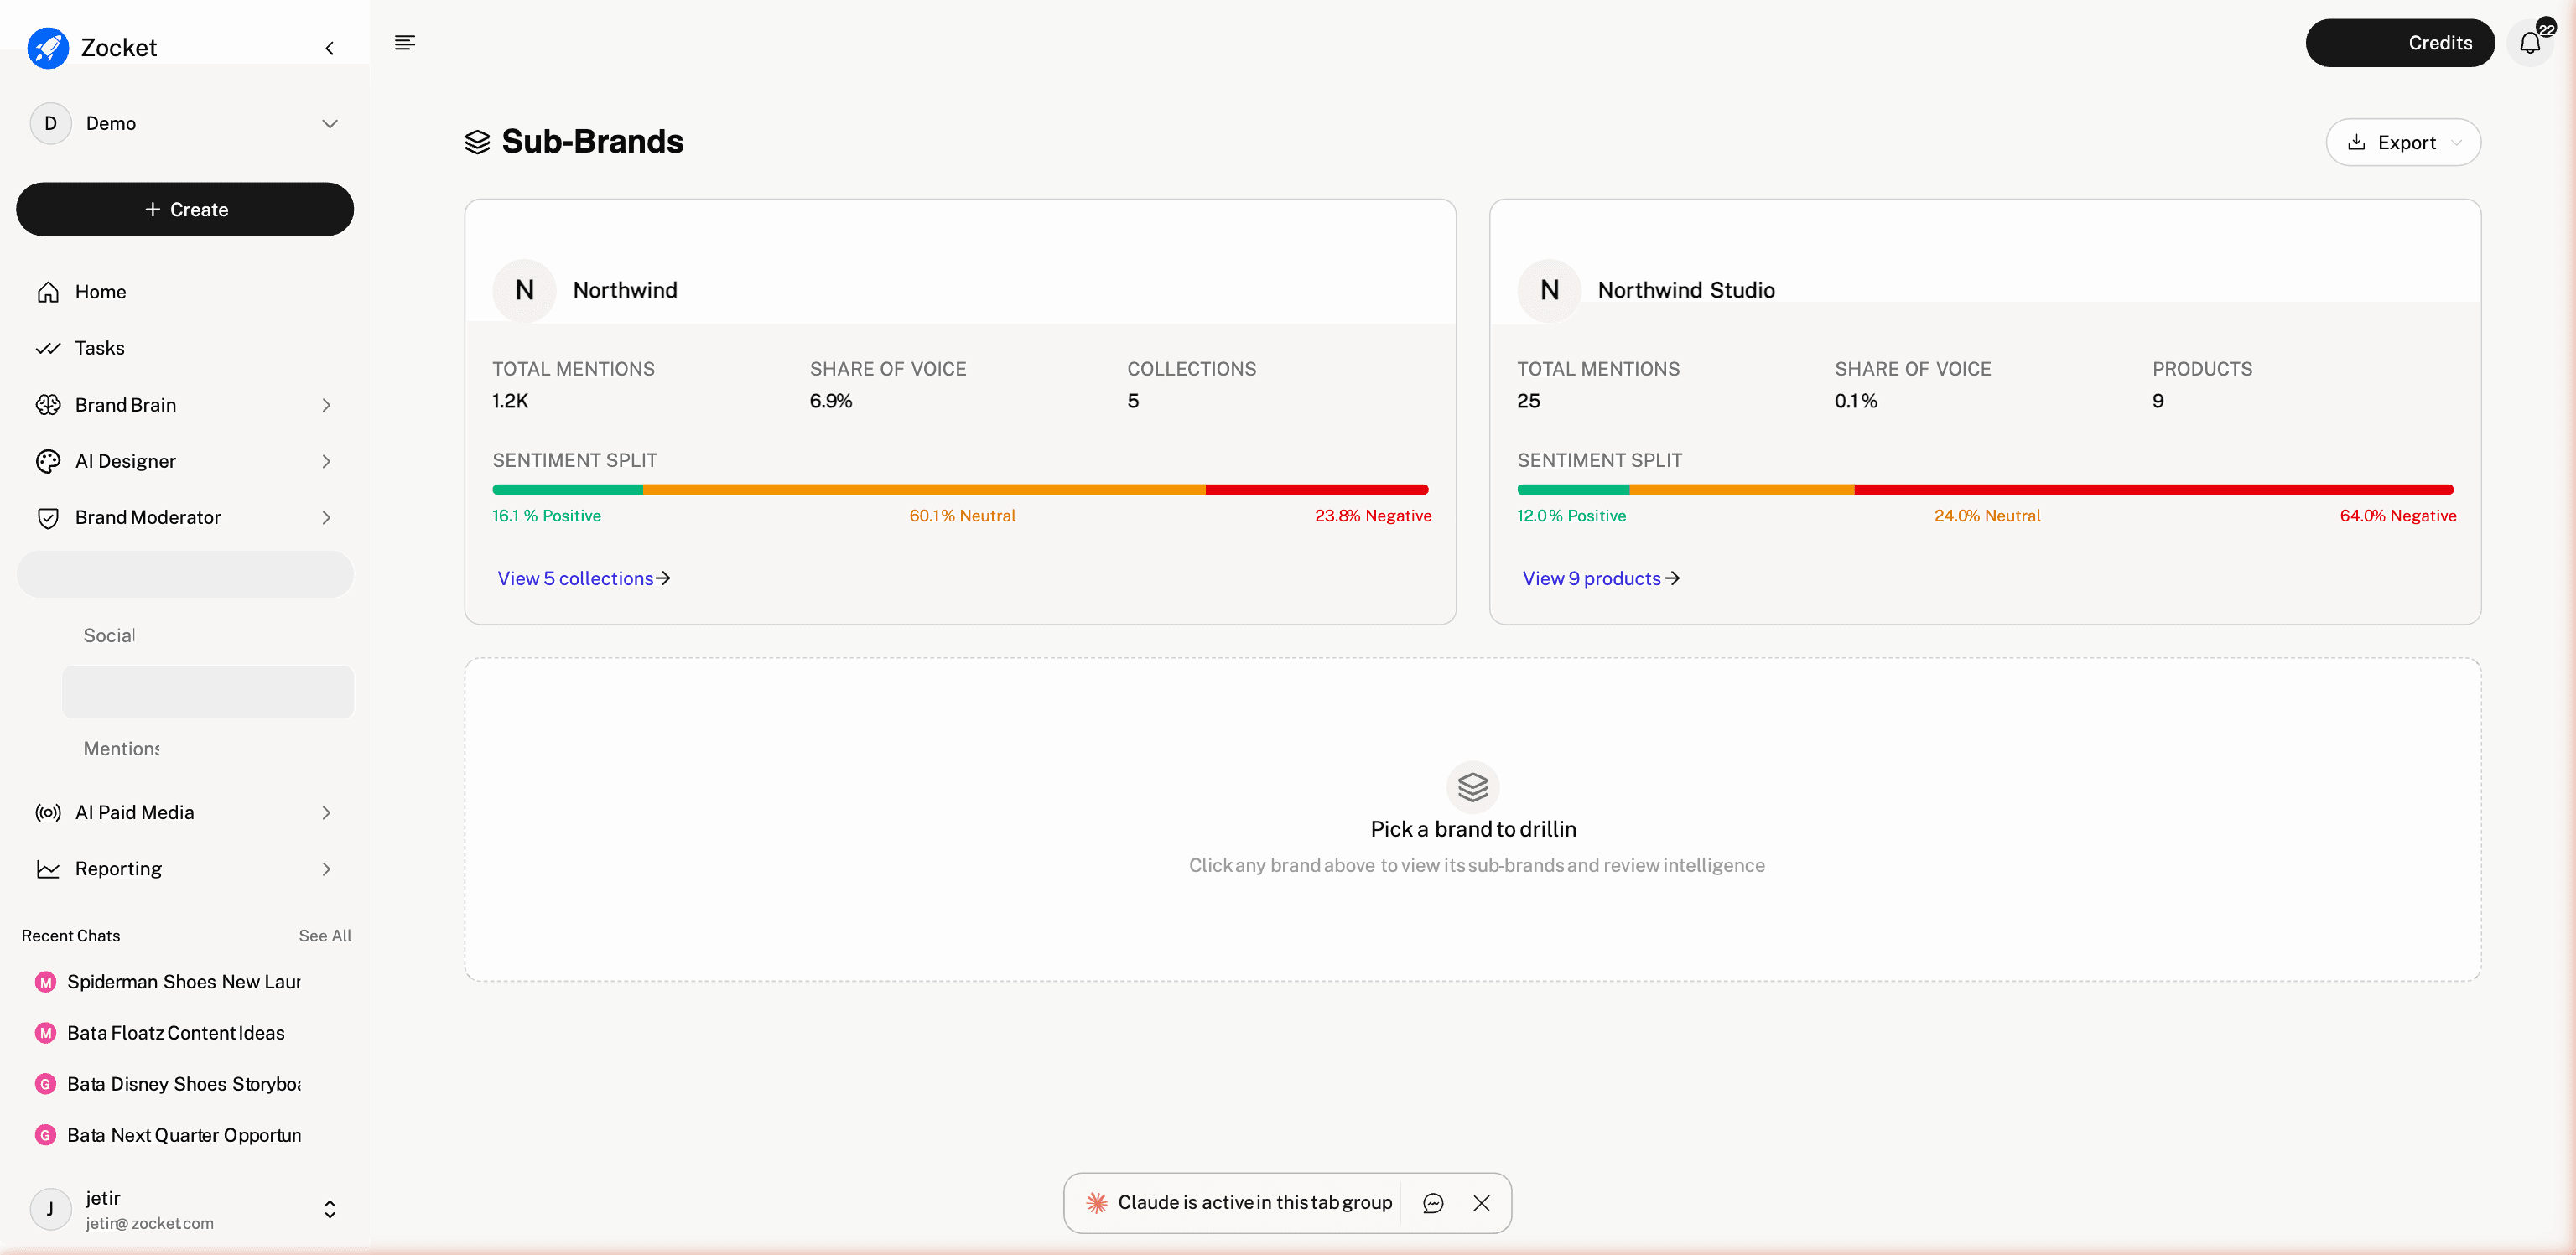
Task: Click the Claude asterisk logo in banner
Action: (1097, 1202)
